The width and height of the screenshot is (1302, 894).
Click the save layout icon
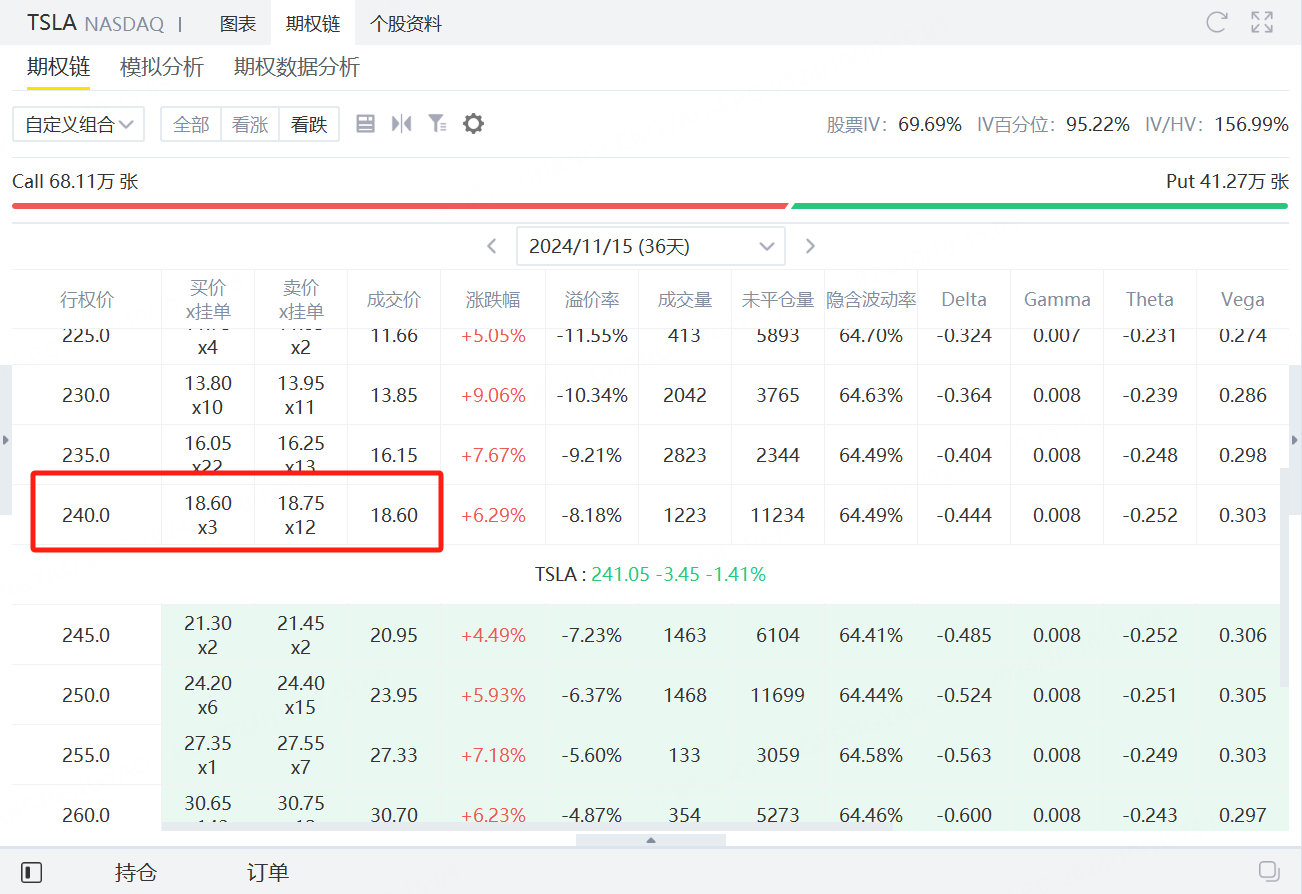click(x=366, y=123)
